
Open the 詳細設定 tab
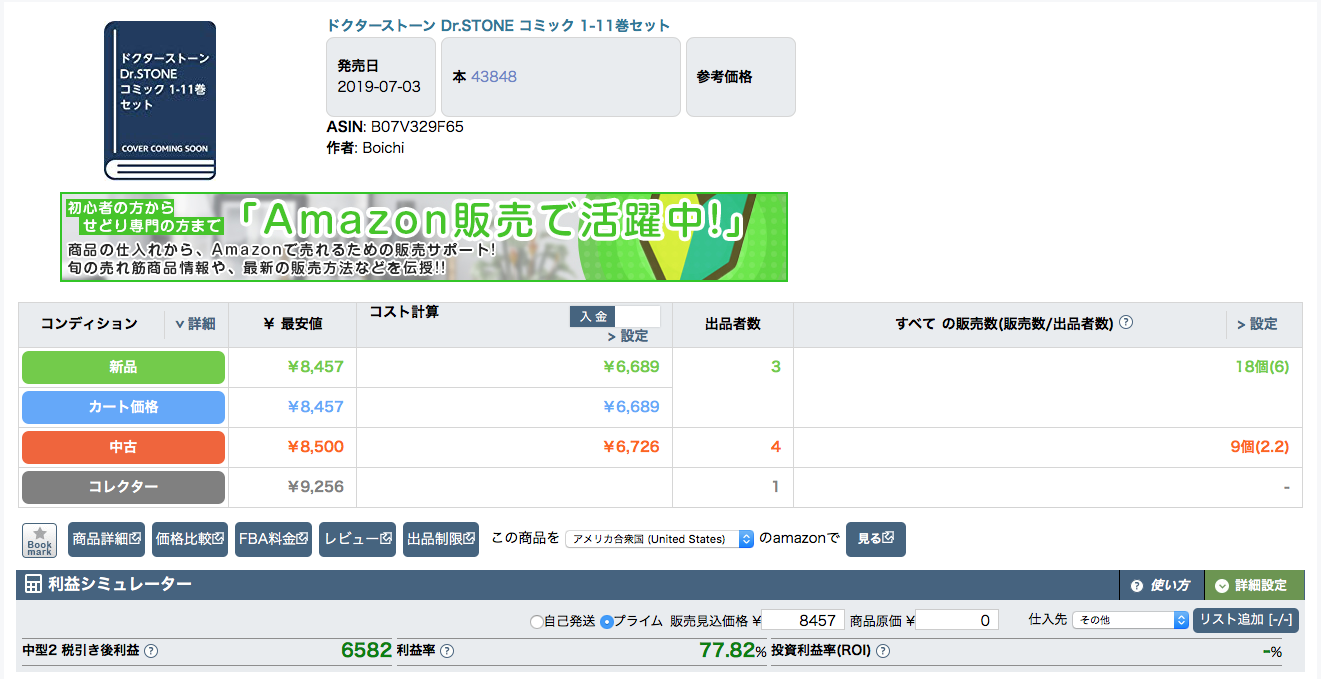[x=1253, y=585]
